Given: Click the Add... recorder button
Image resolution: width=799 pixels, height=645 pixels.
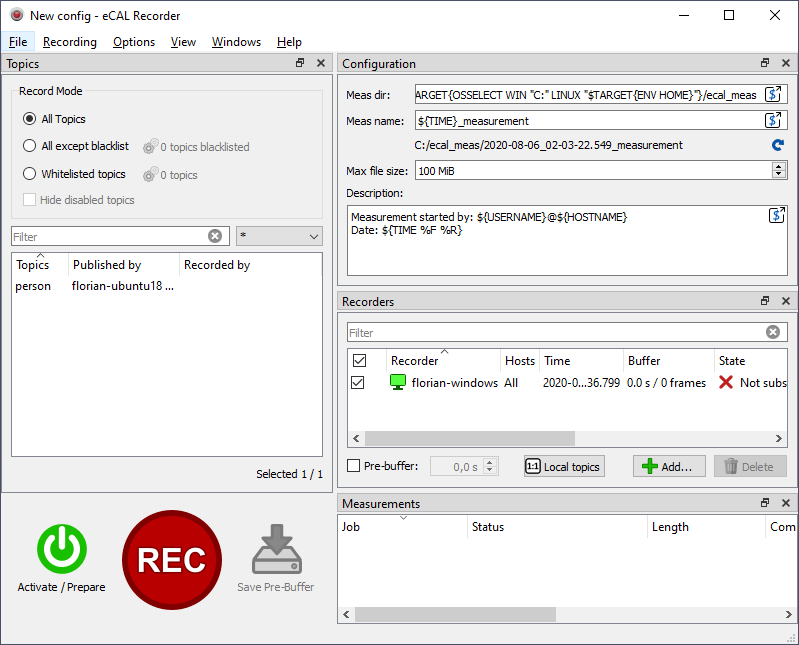Looking at the screenshot, I should pyautogui.click(x=669, y=466).
